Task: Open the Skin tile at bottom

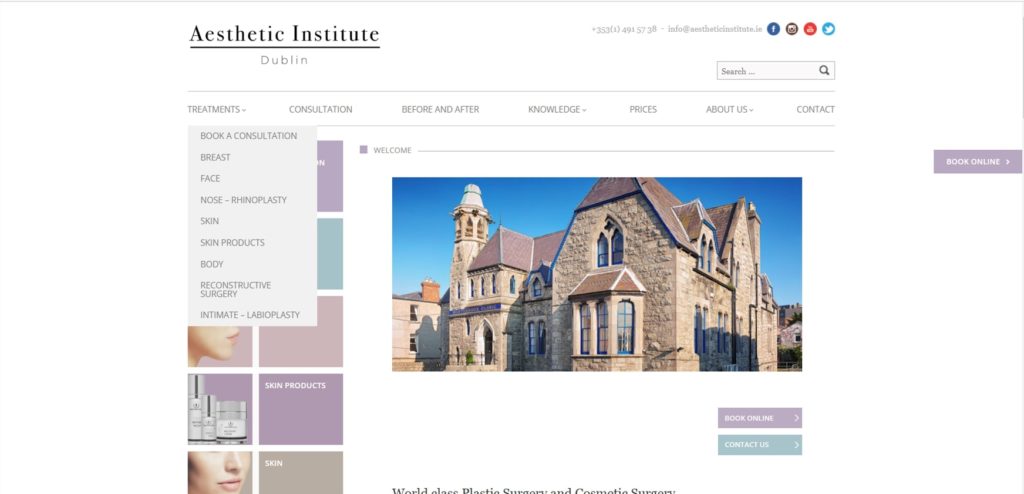Action: pos(300,472)
